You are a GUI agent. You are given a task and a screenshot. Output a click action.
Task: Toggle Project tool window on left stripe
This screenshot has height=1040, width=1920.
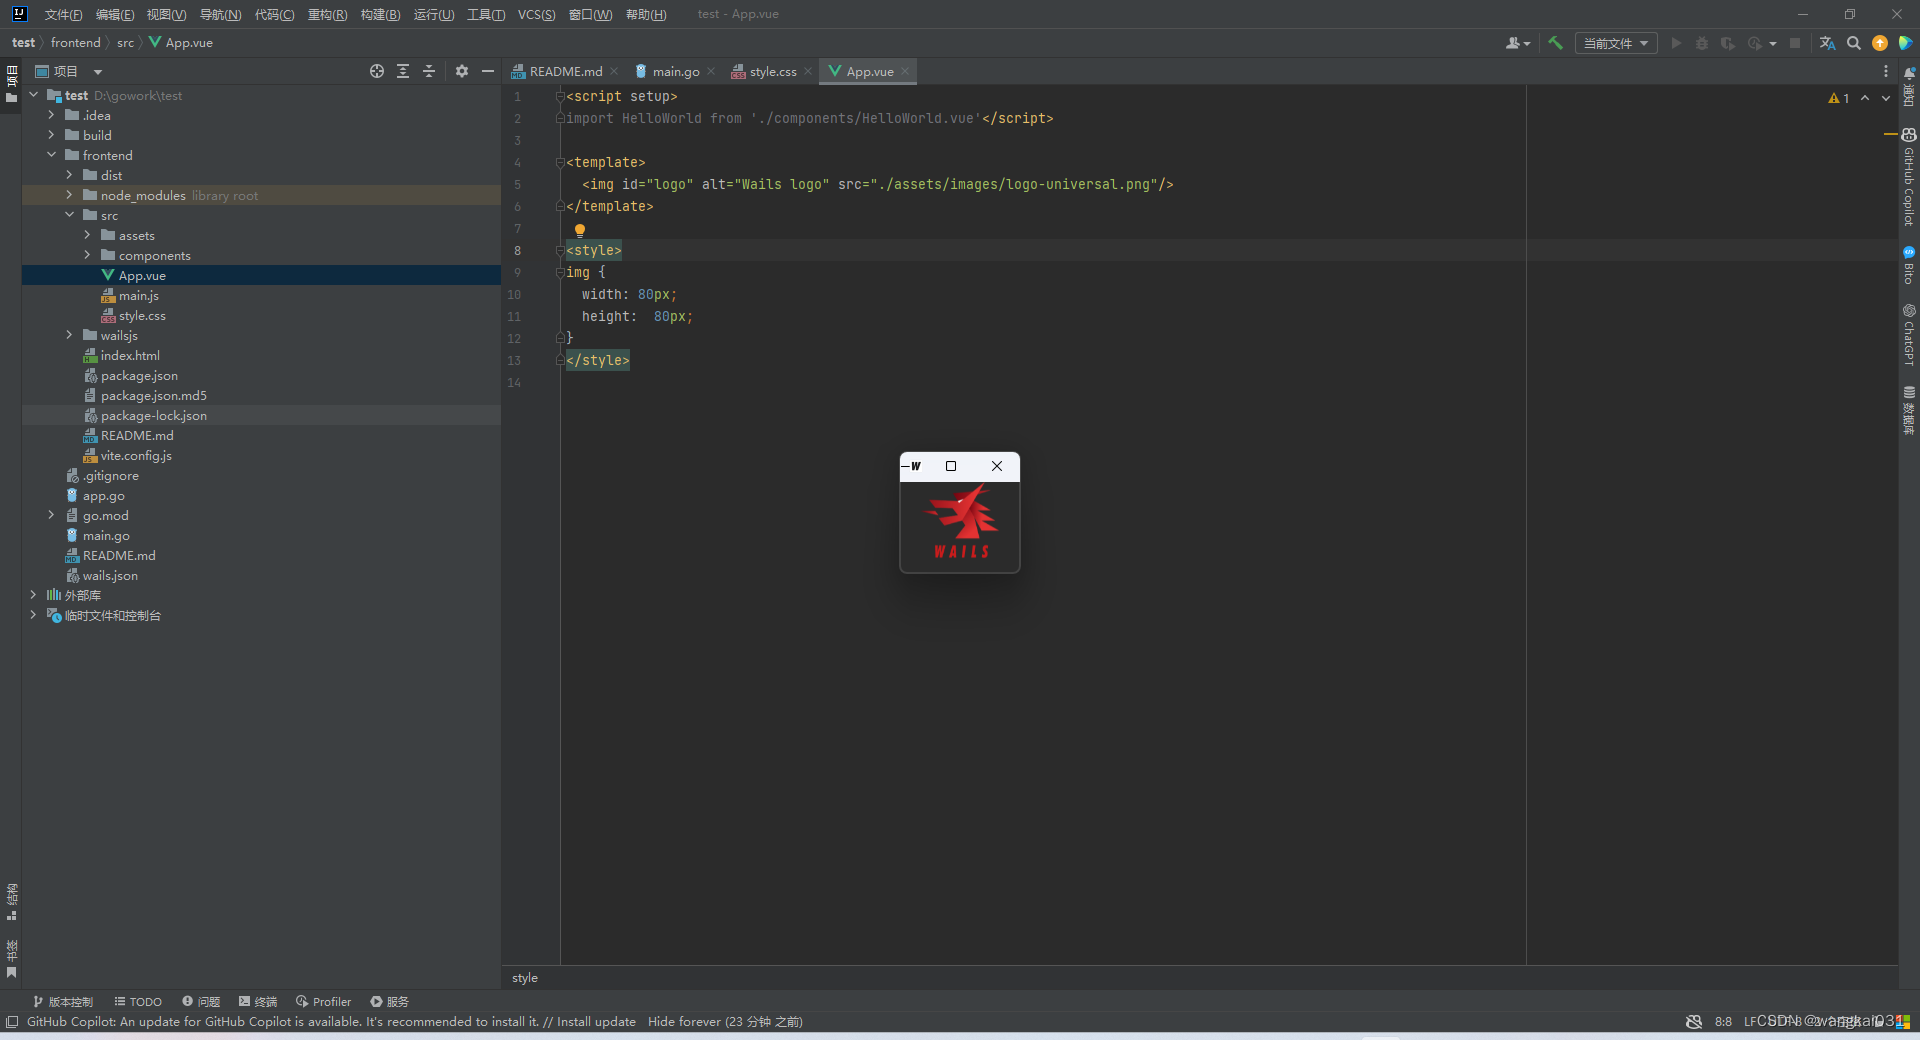[x=12, y=84]
